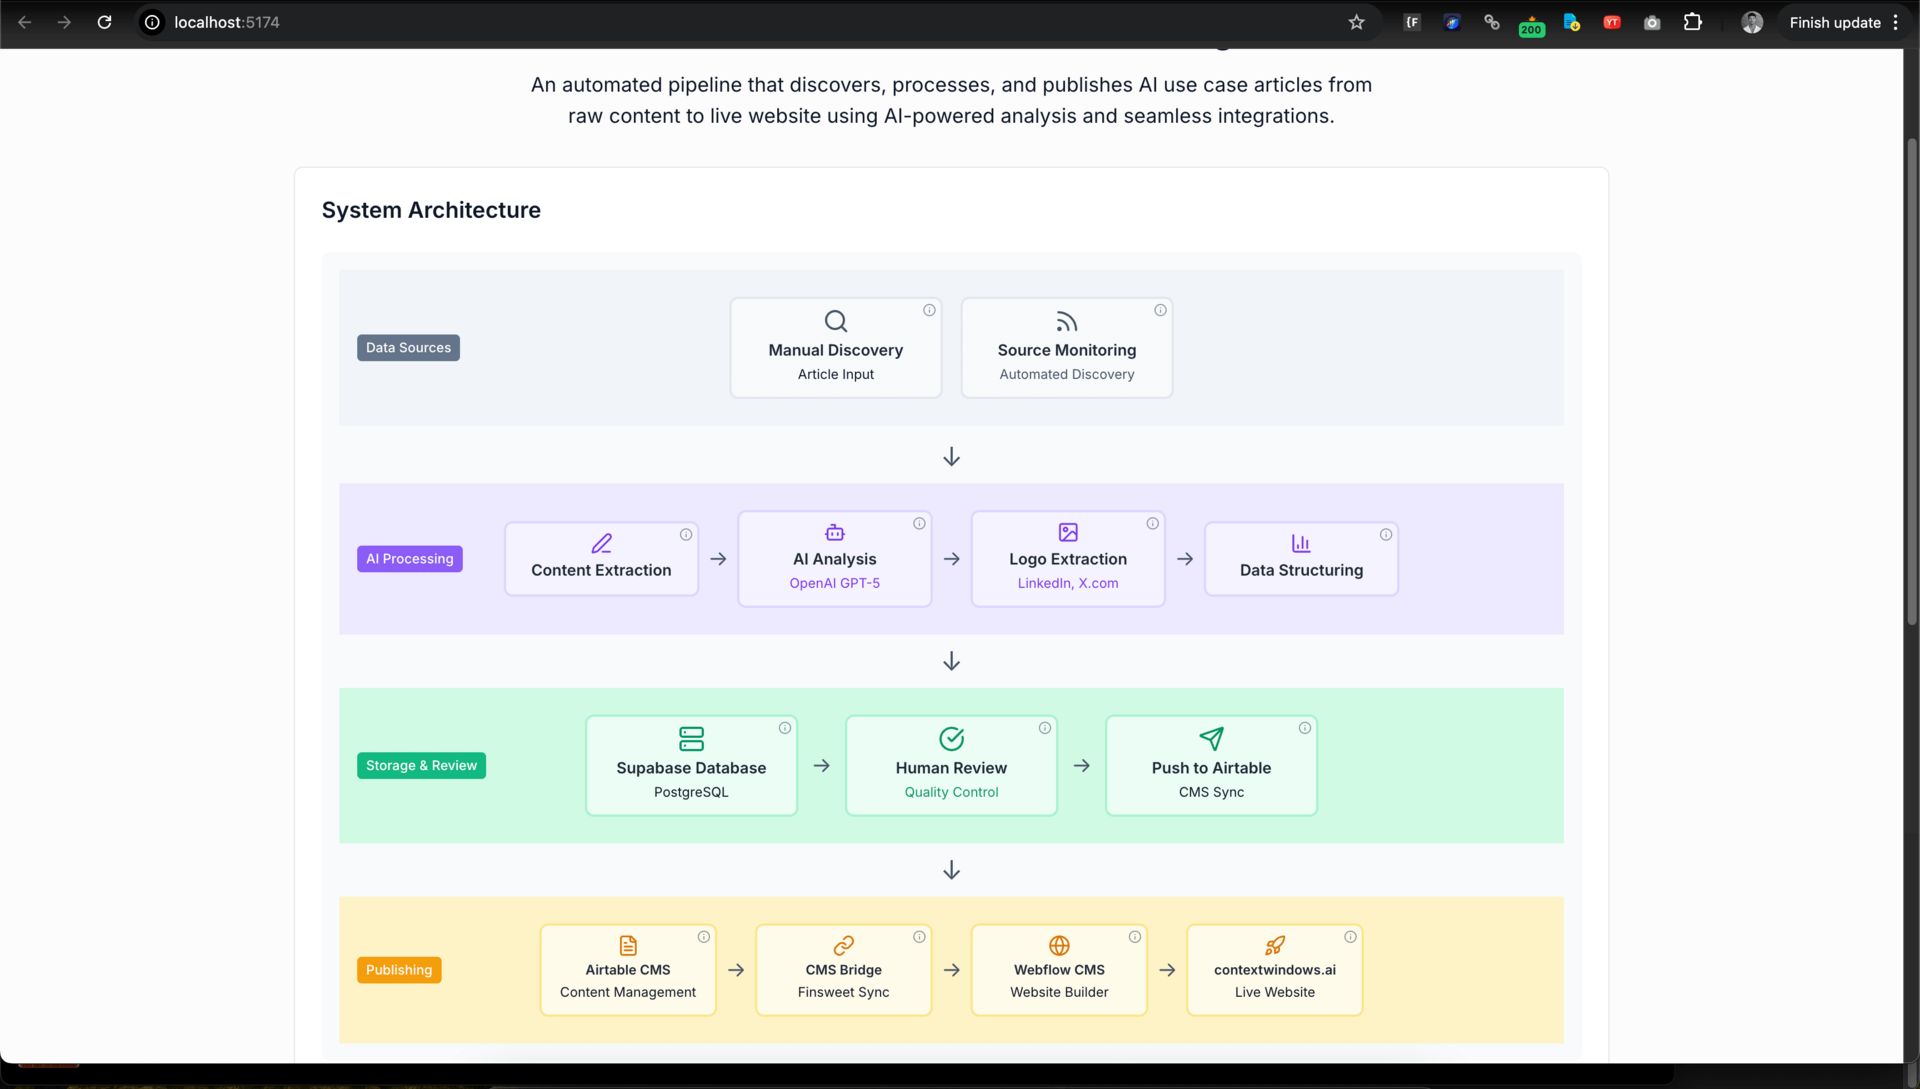Click the Website Builder subtitle text
The width and height of the screenshot is (1920, 1089).
point(1059,993)
